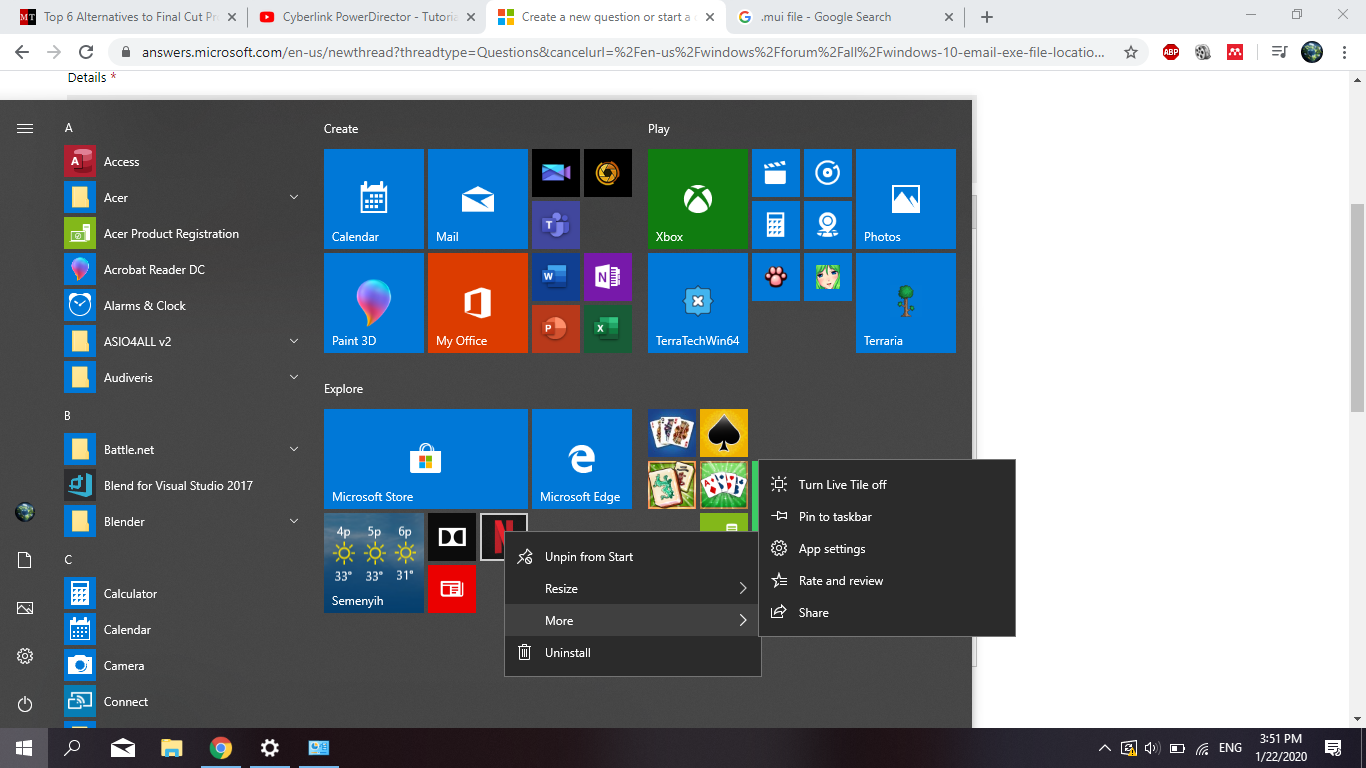Select Rate and review

point(887,581)
